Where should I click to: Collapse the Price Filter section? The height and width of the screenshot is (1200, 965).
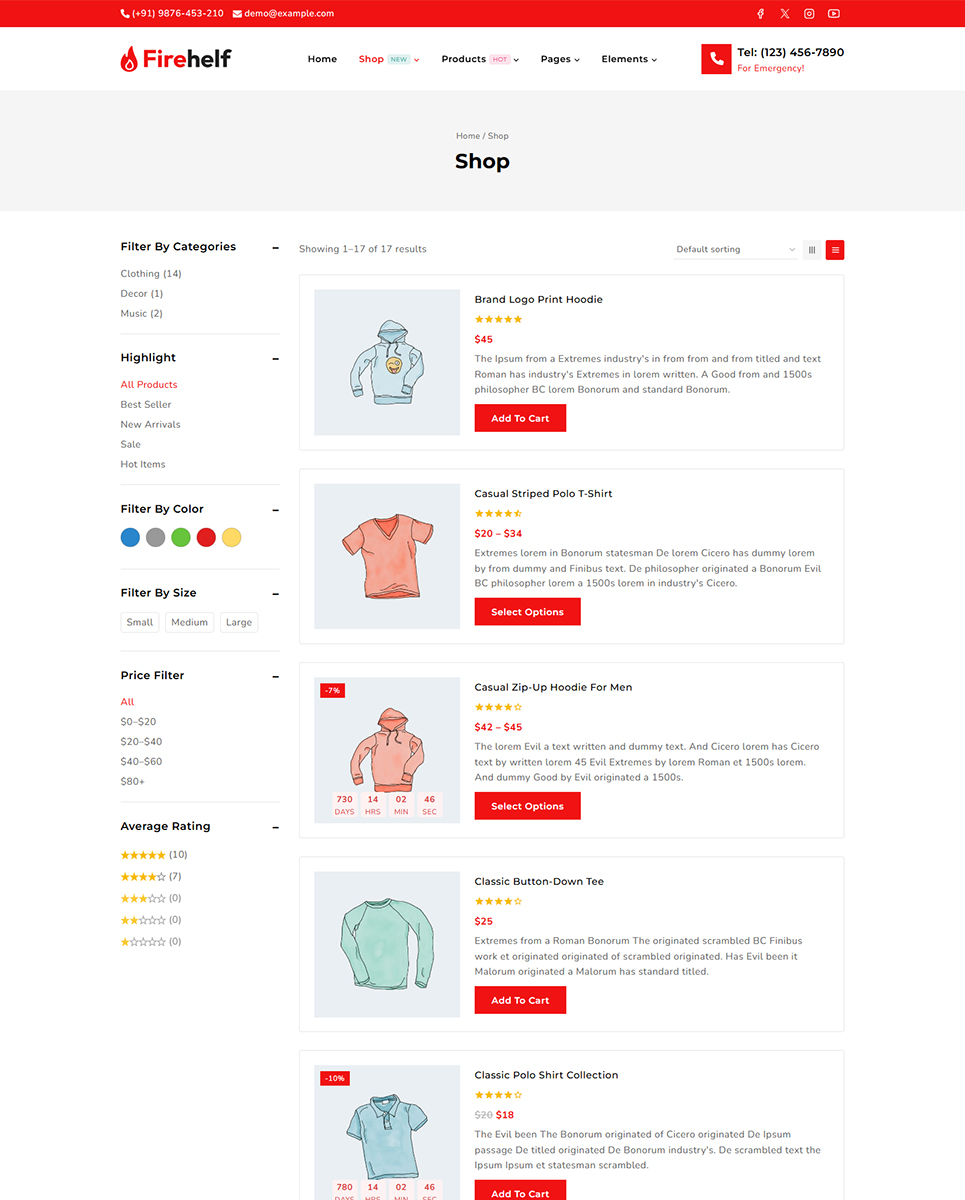coord(275,677)
